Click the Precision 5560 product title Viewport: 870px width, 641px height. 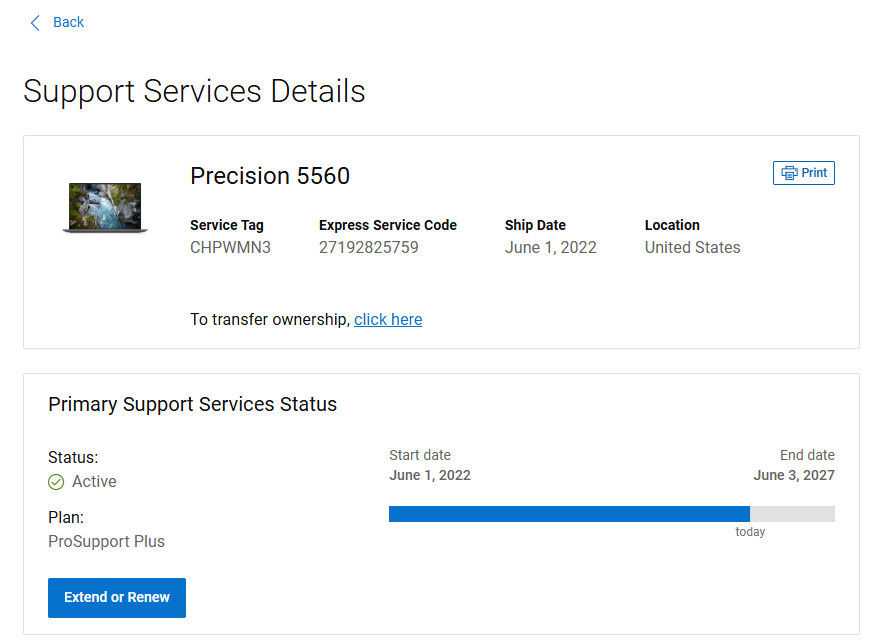(x=270, y=176)
